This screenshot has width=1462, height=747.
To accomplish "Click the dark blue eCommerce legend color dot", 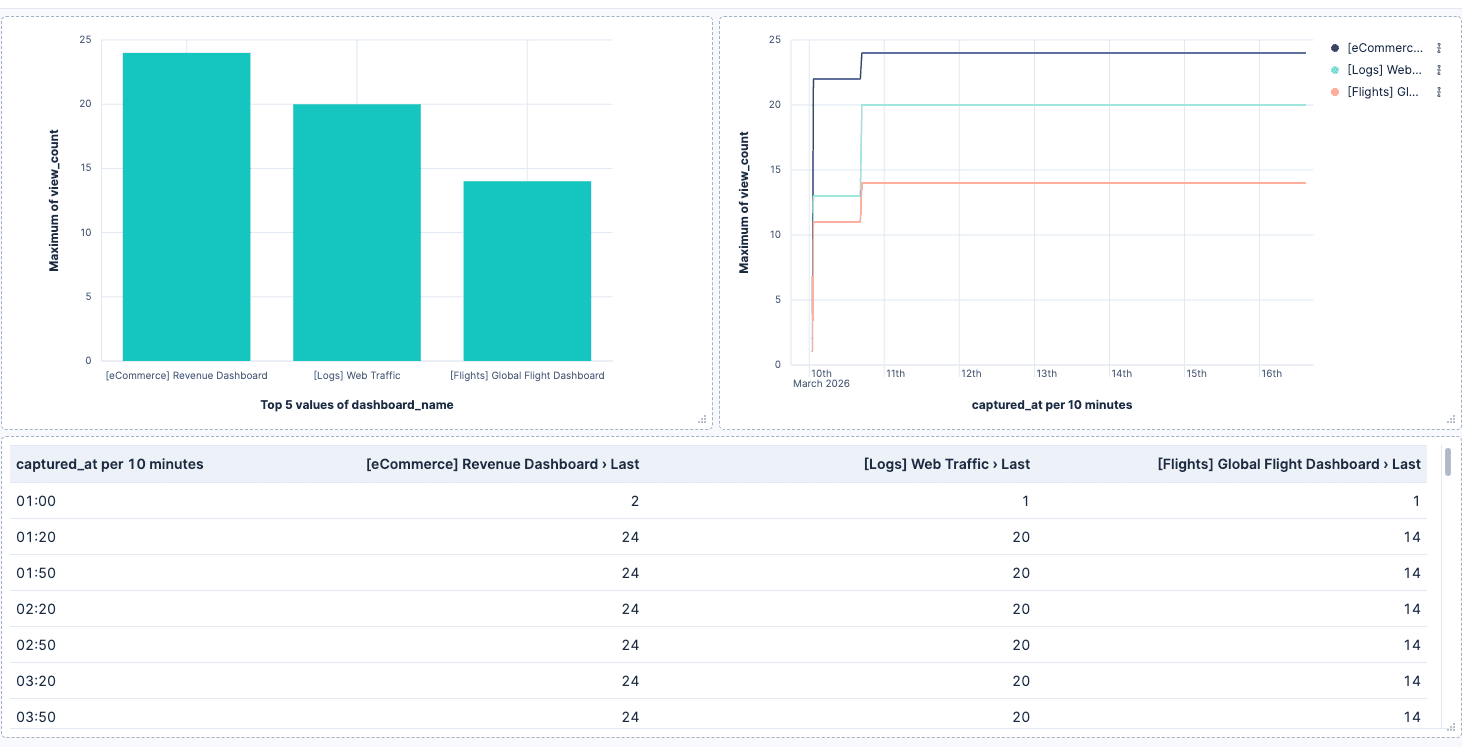I will pyautogui.click(x=1335, y=48).
